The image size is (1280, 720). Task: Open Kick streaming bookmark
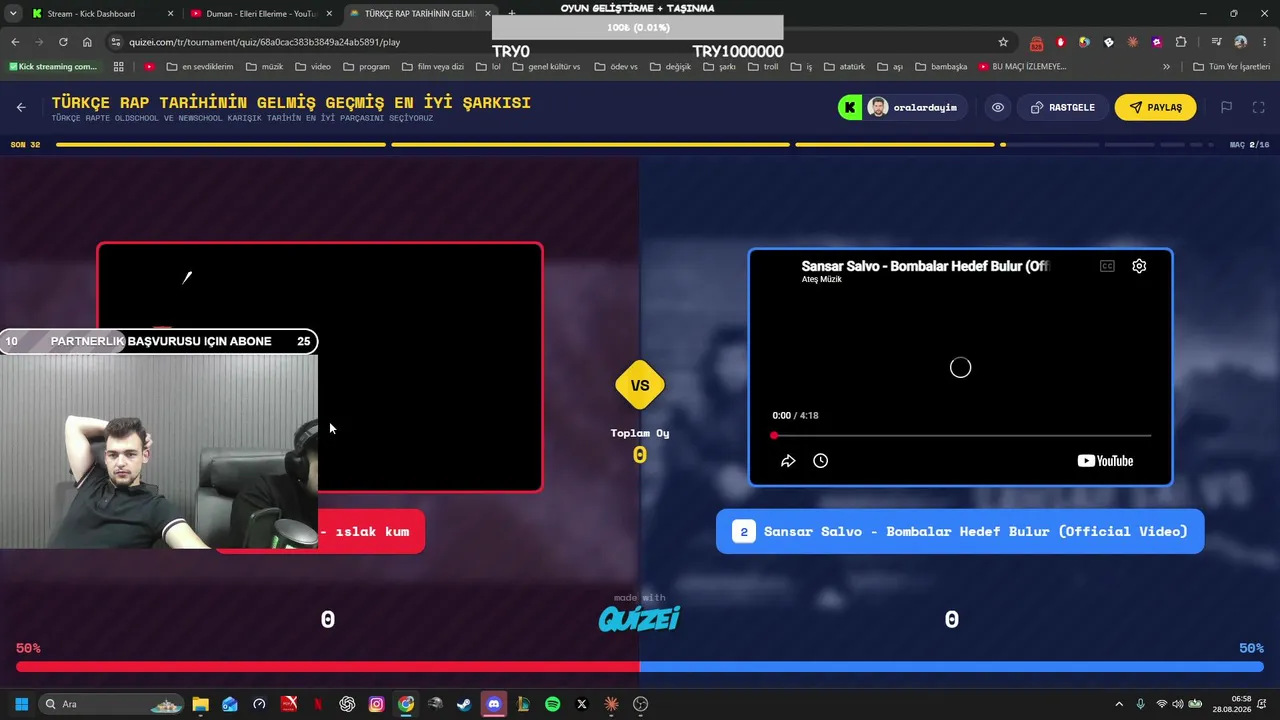click(x=53, y=67)
